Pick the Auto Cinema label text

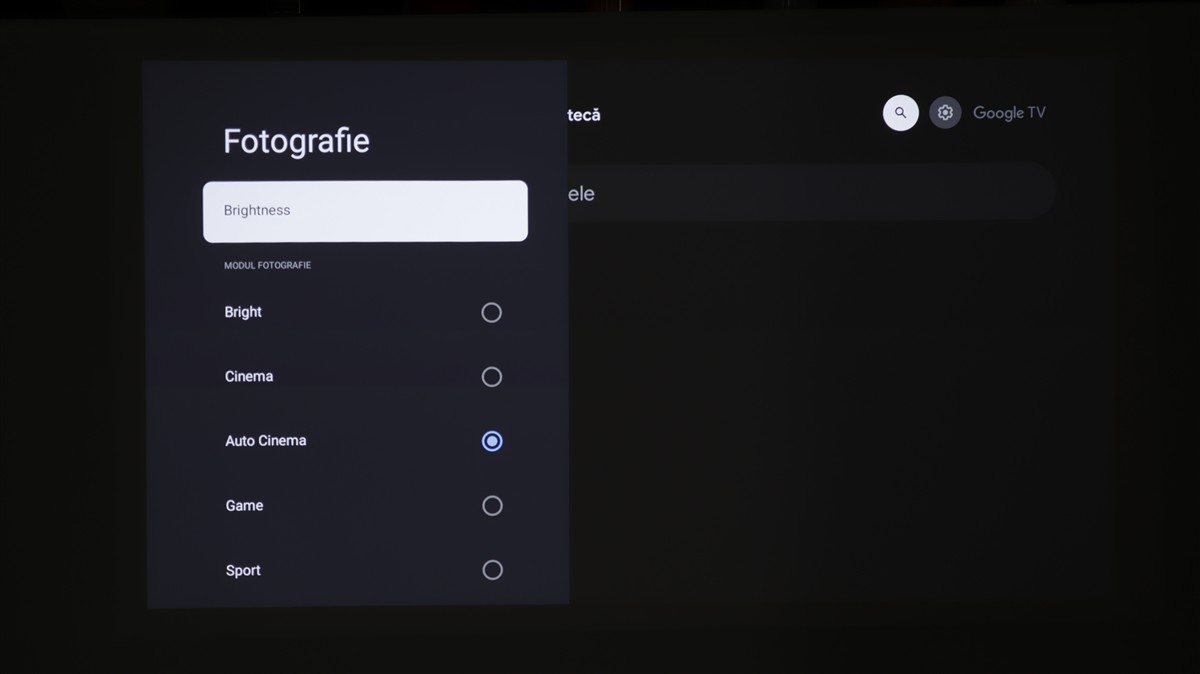pos(265,441)
